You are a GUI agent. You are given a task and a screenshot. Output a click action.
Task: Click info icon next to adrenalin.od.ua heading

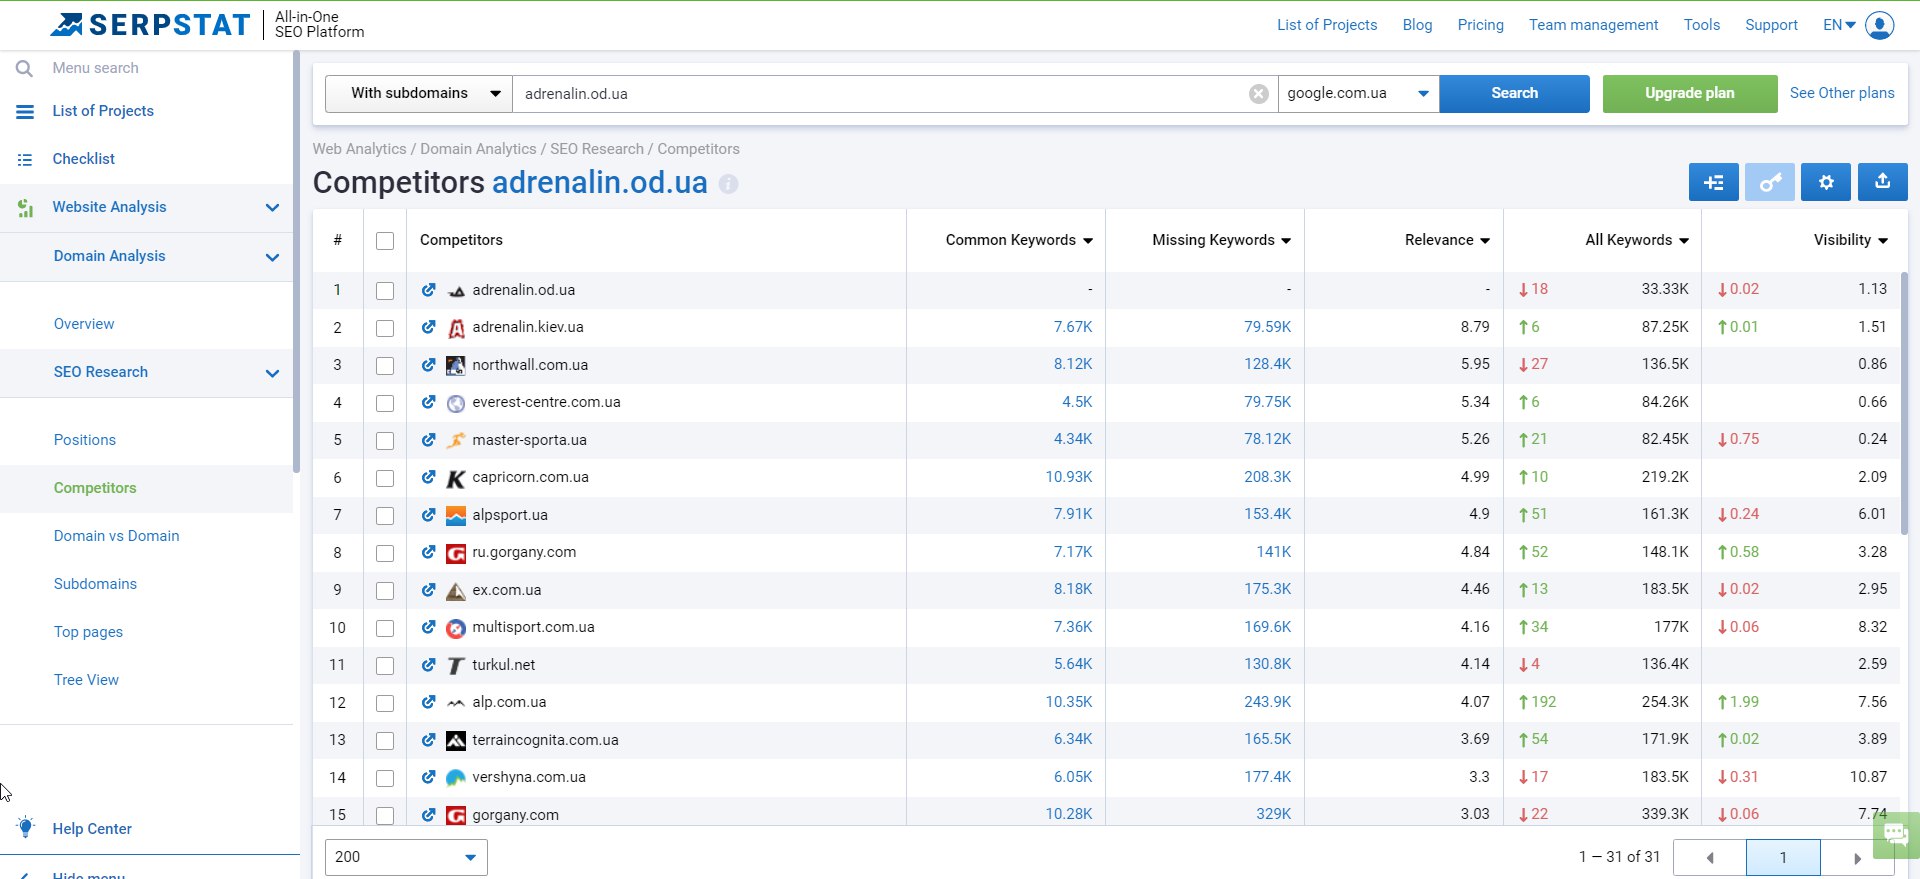729,184
